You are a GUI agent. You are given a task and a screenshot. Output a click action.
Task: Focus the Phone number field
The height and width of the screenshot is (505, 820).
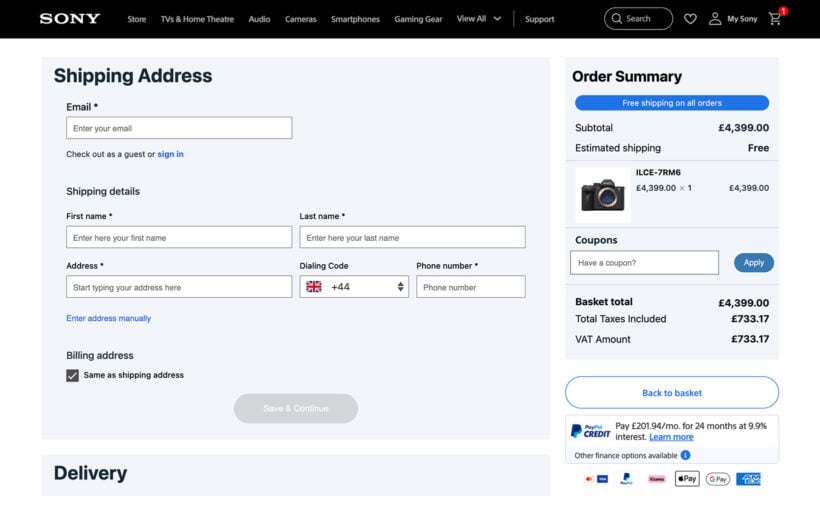point(471,287)
